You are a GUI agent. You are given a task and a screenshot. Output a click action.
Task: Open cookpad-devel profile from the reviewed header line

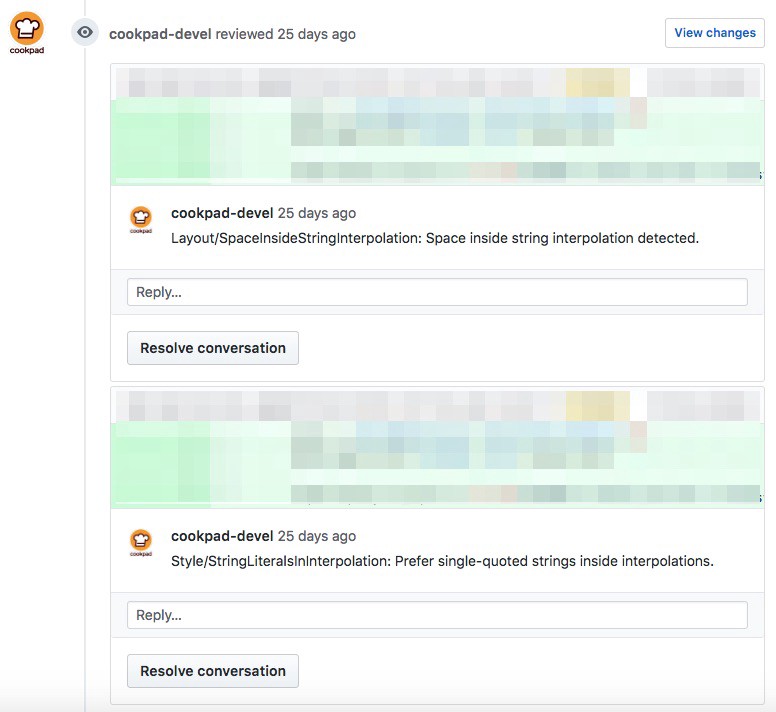tap(160, 34)
